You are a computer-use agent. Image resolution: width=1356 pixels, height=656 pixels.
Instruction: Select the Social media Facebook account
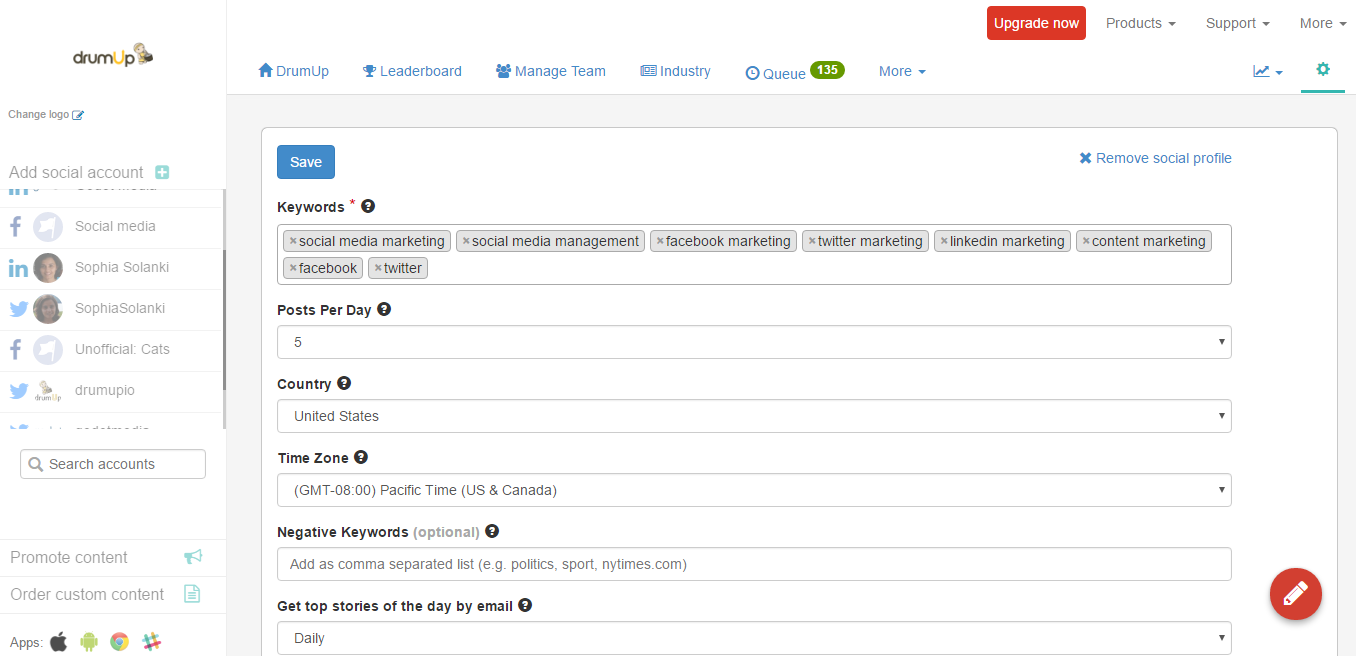pyautogui.click(x=112, y=227)
